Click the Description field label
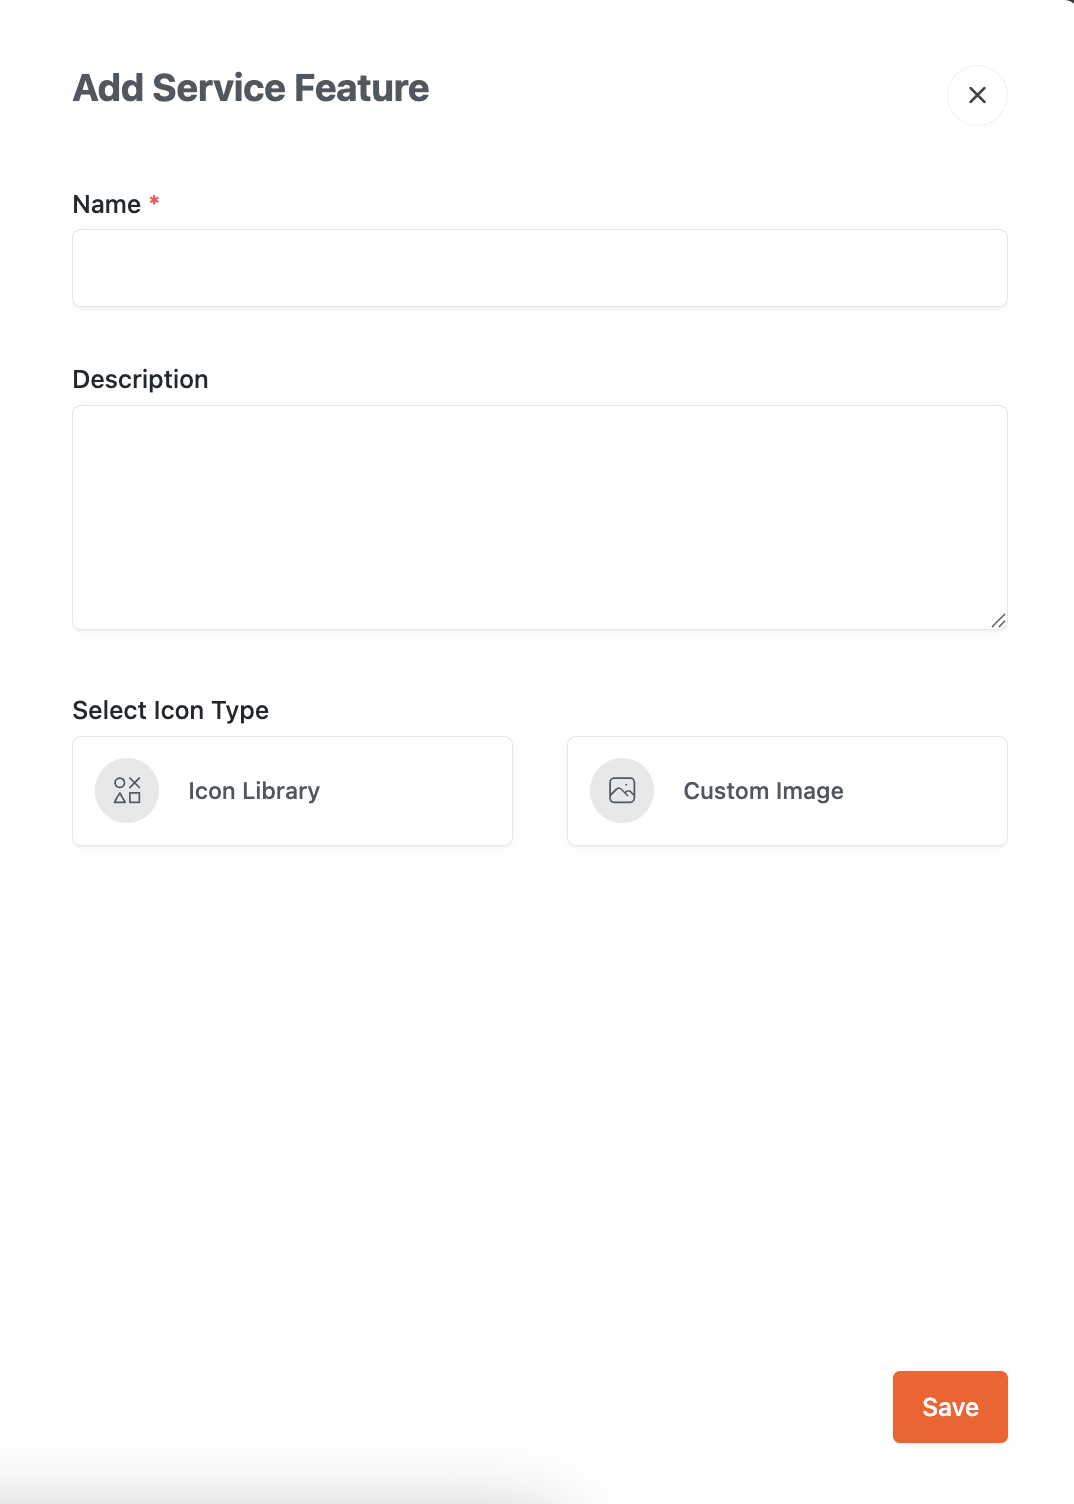 140,379
